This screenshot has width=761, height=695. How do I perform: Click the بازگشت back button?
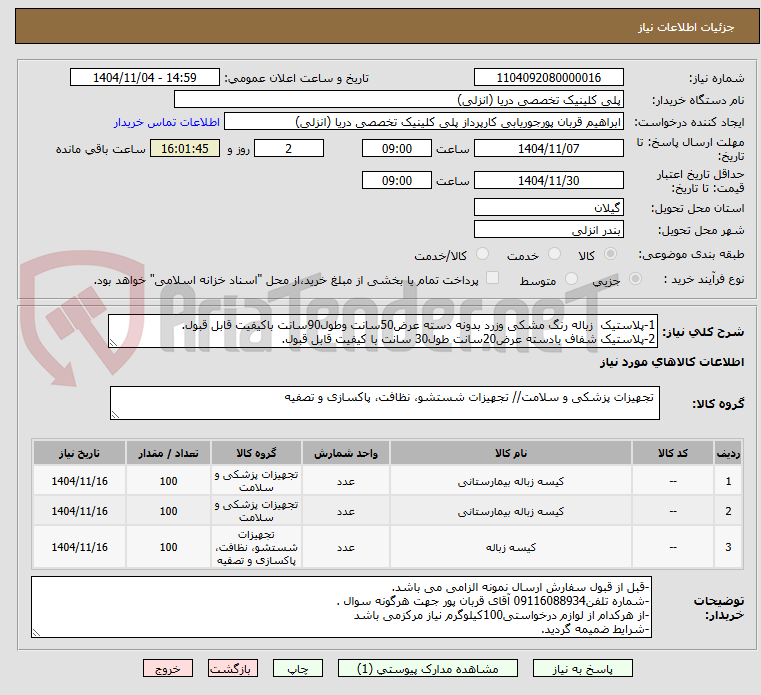pyautogui.click(x=232, y=668)
